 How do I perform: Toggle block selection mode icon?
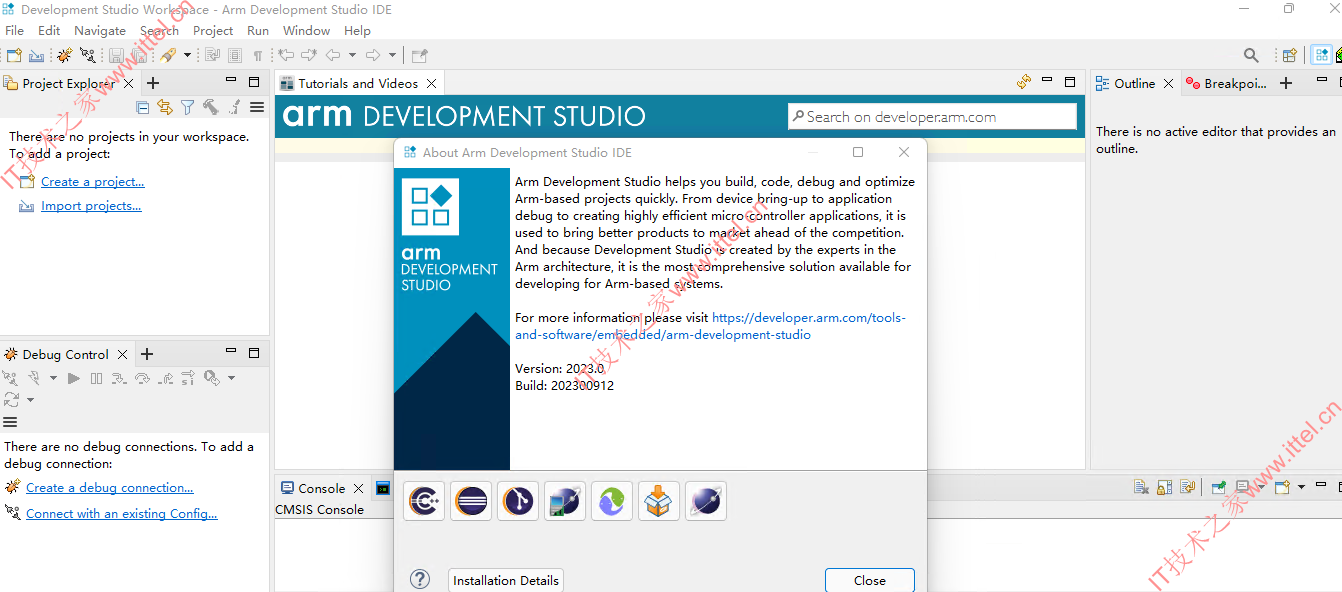(235, 55)
